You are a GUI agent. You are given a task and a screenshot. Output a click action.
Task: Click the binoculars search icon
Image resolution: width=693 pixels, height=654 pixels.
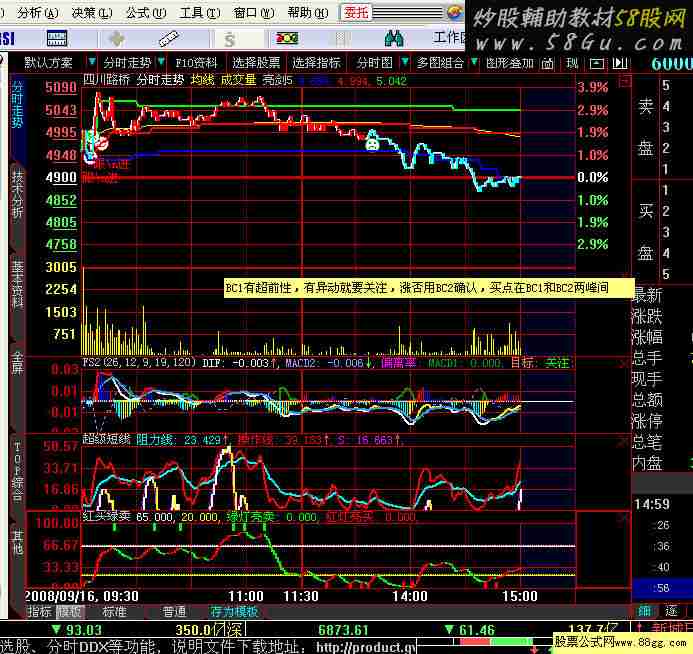tap(394, 38)
